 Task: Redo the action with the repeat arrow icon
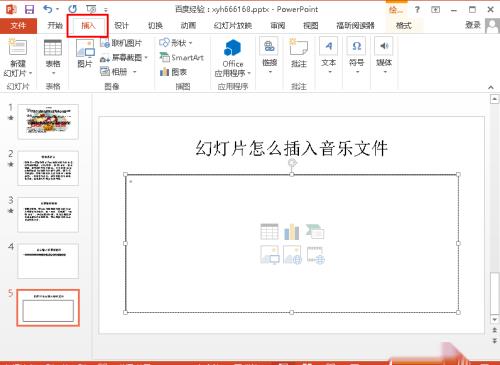(72, 9)
